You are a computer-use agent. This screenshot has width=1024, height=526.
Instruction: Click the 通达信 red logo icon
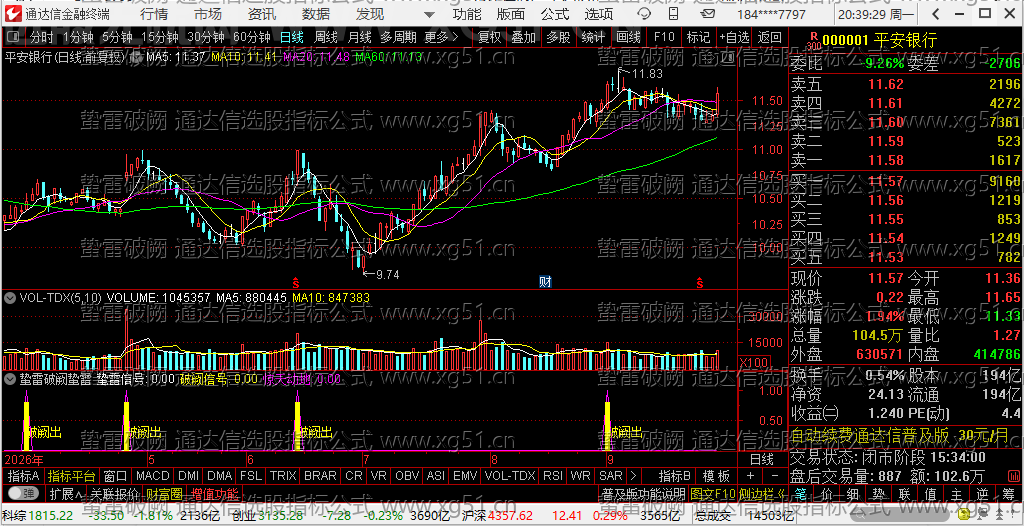[x=12, y=14]
